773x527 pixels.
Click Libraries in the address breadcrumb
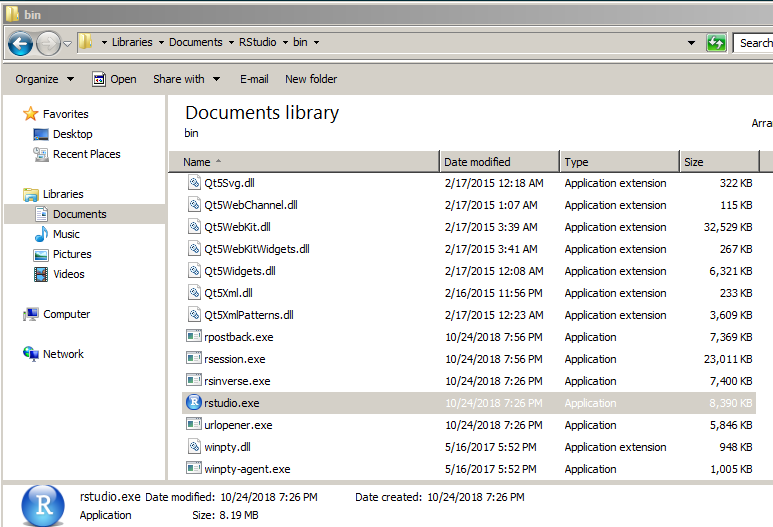[x=132, y=42]
